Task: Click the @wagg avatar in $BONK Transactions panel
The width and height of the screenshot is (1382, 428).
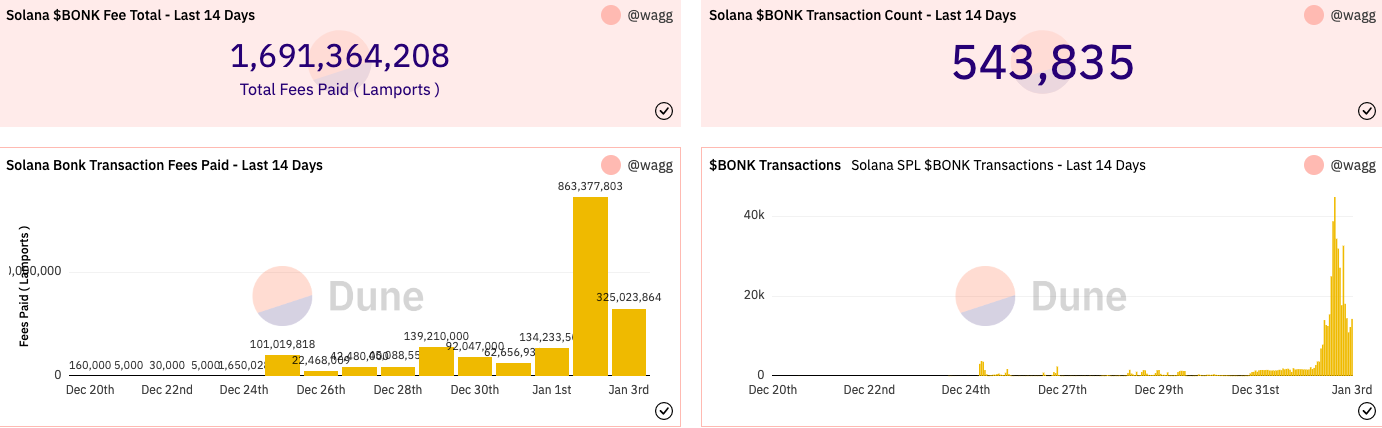Action: [x=1314, y=165]
